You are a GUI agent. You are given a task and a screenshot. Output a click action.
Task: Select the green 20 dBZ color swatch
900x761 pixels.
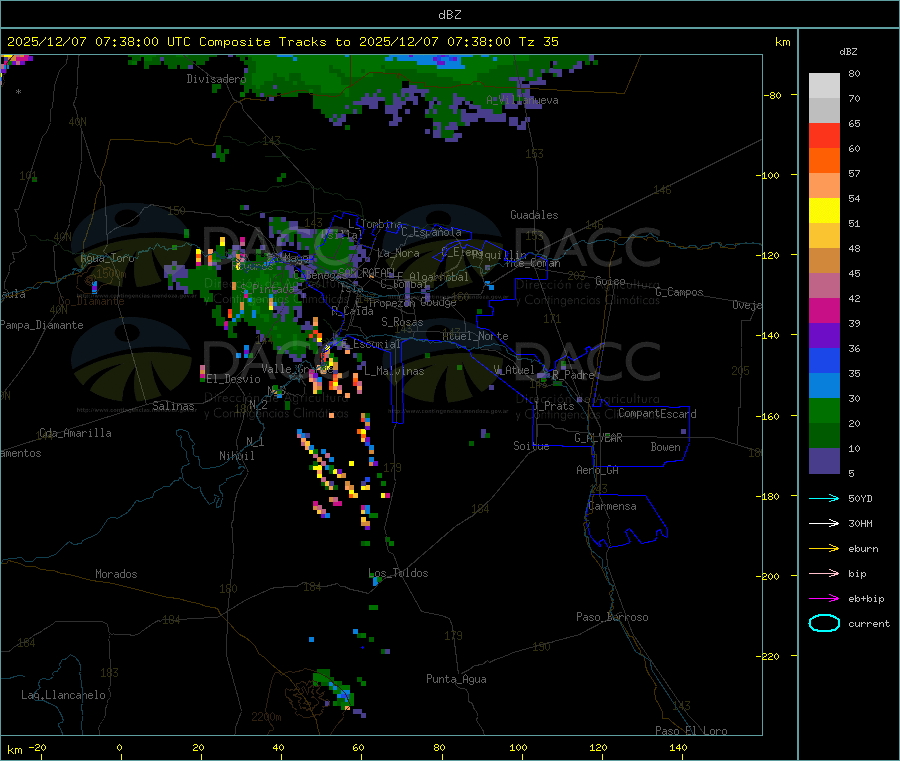[824, 410]
